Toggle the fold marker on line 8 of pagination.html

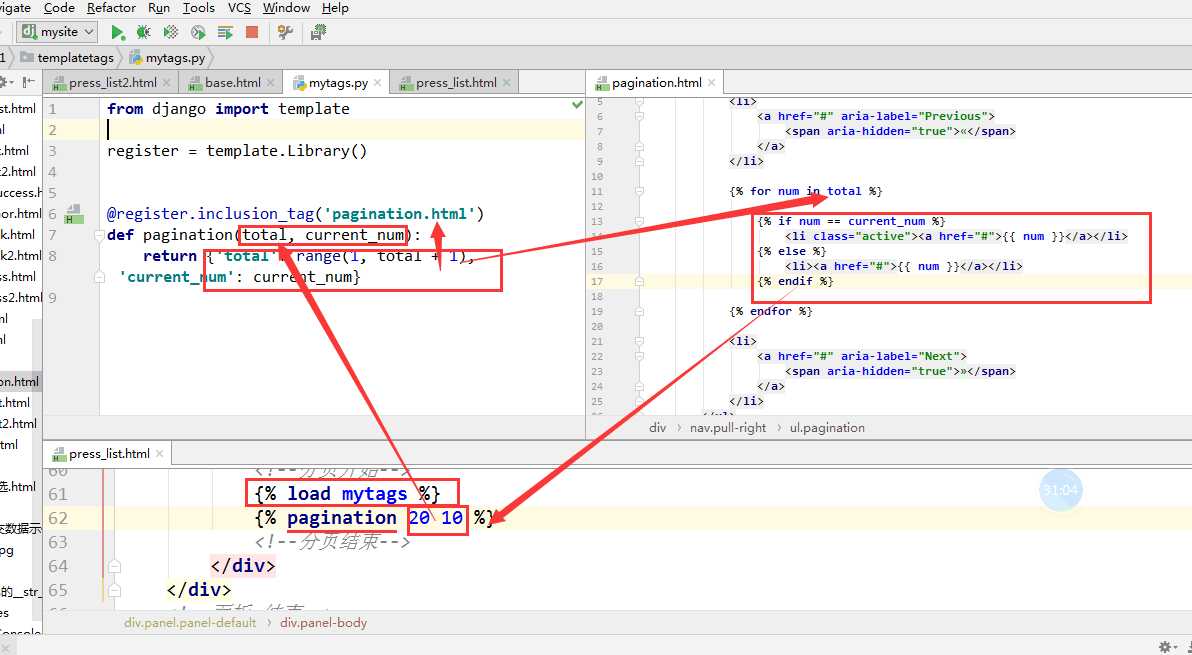tap(639, 147)
